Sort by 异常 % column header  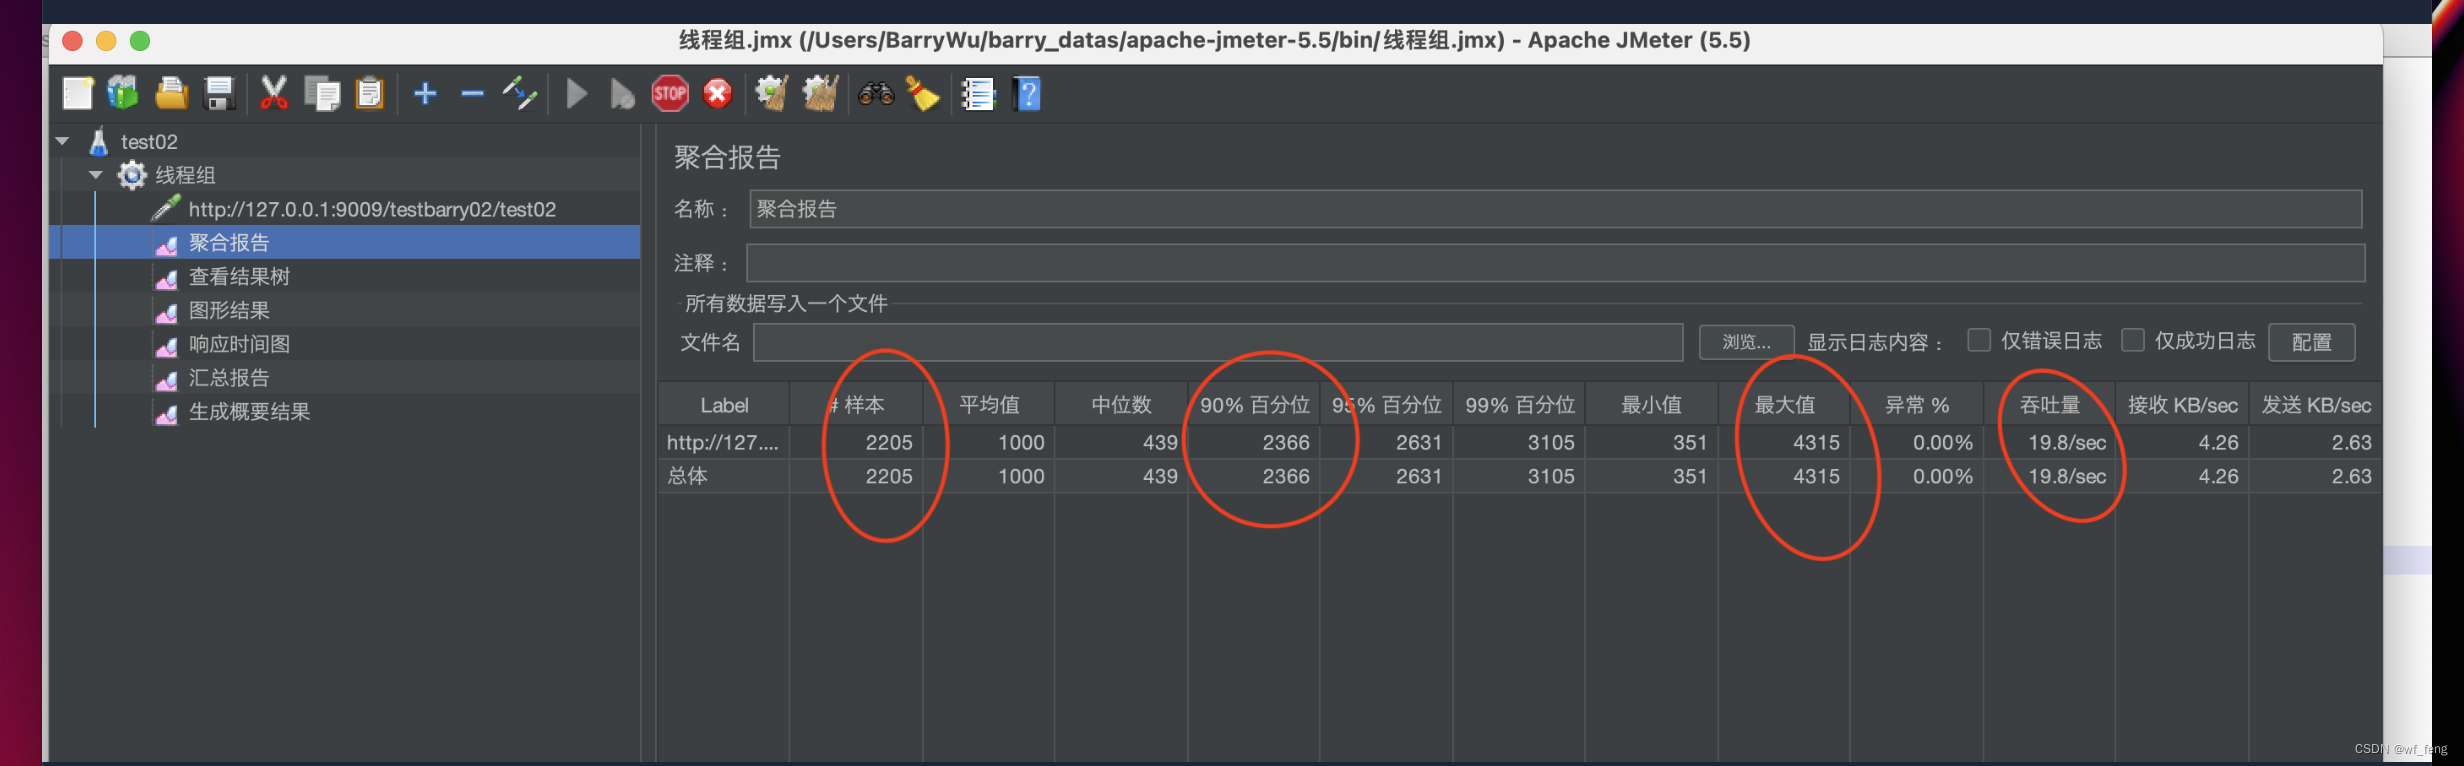(1916, 405)
